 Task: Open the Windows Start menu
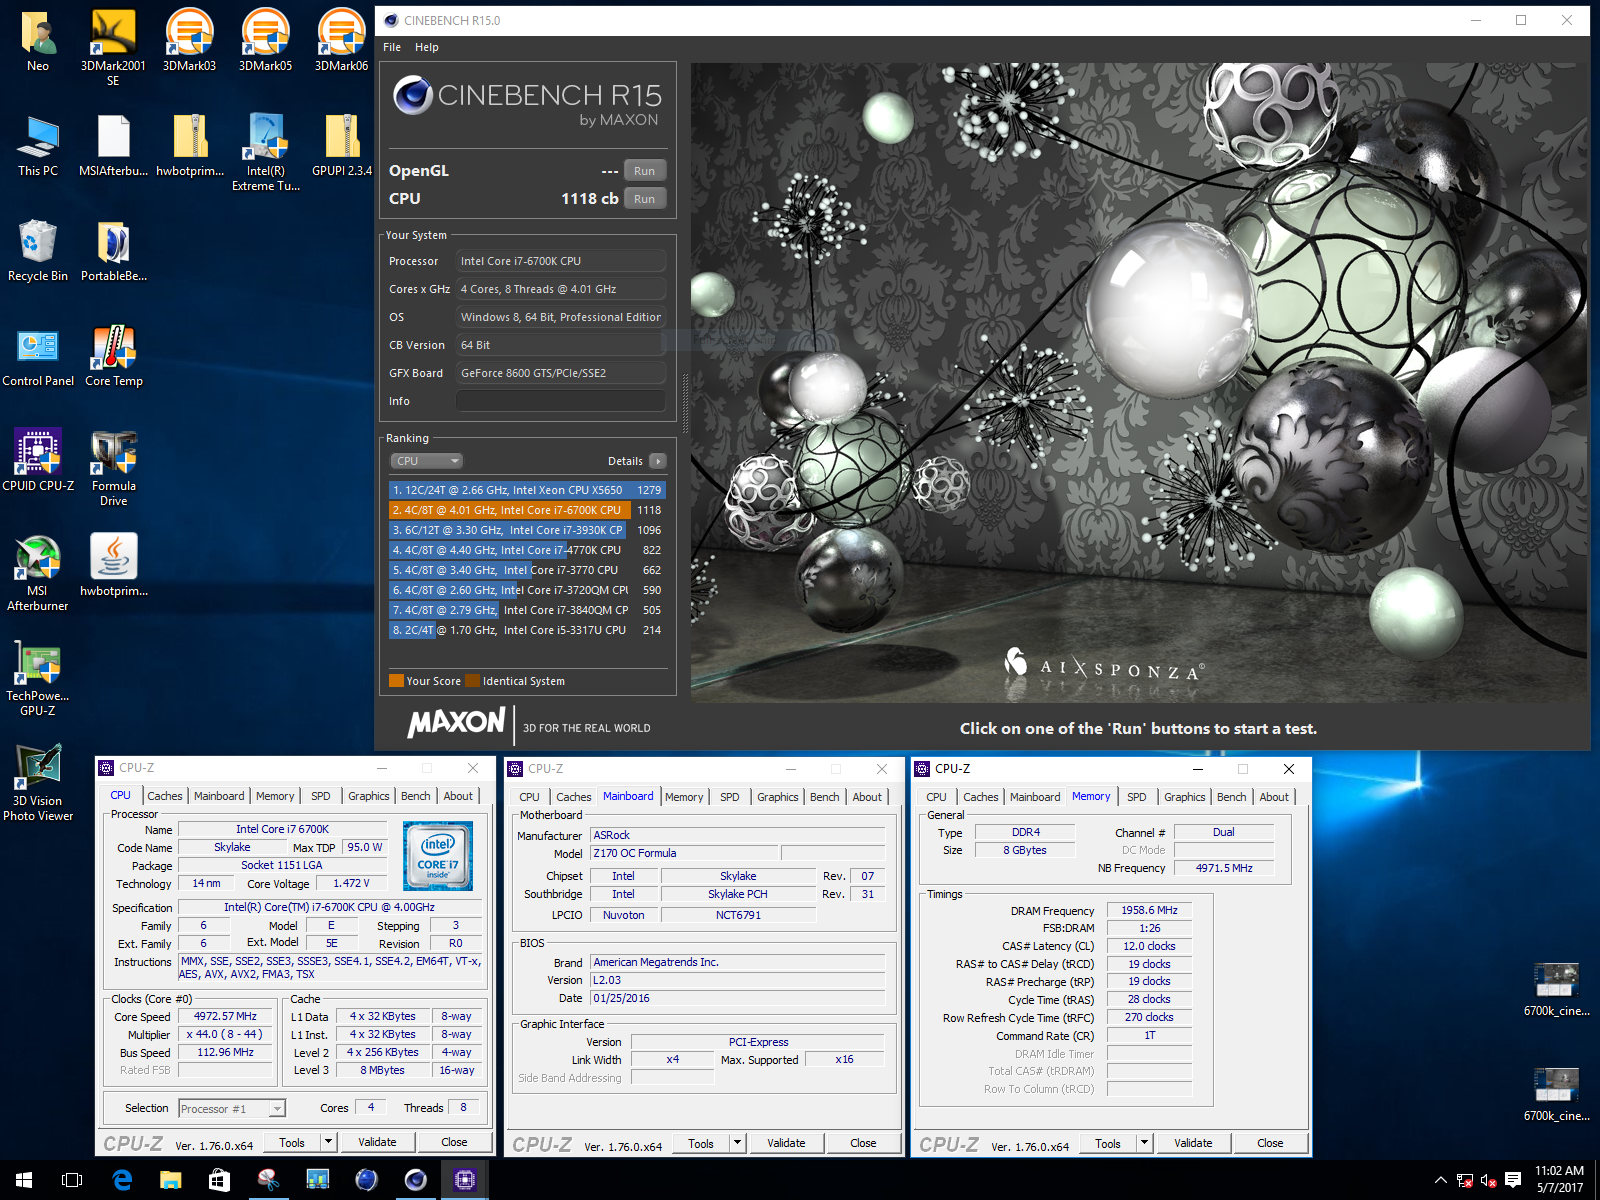coord(24,1180)
